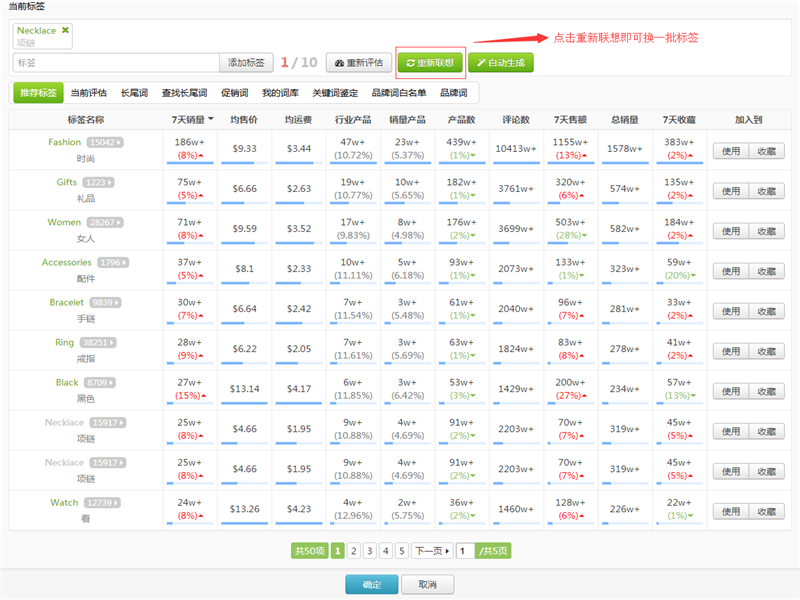The image size is (800, 600).
Task: Click the 10413w+ review count for Fashion
Action: [x=516, y=148]
